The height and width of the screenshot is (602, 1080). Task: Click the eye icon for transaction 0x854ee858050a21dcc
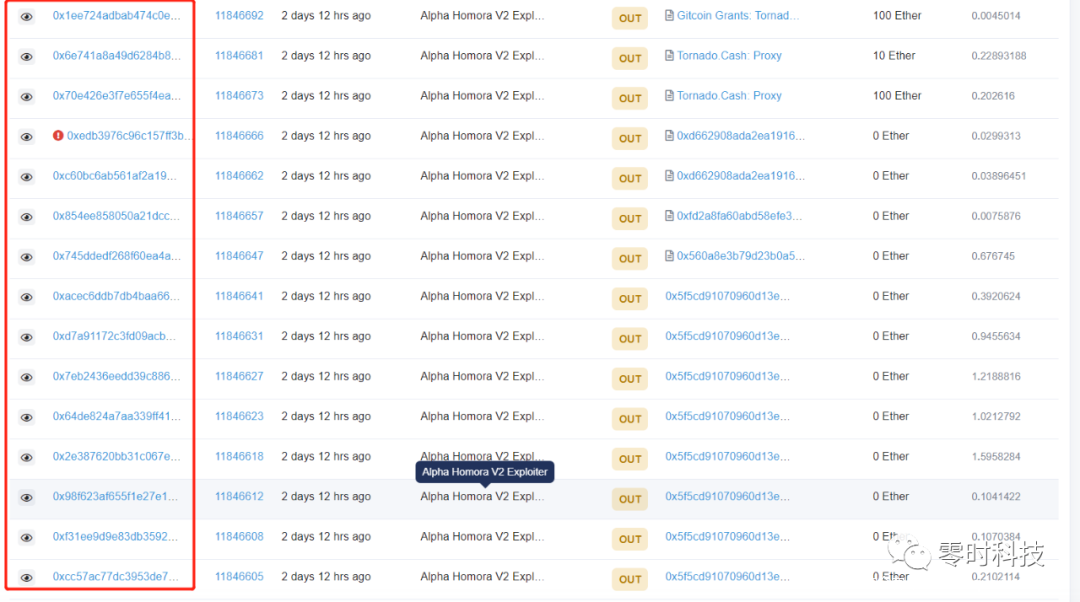(x=26, y=217)
